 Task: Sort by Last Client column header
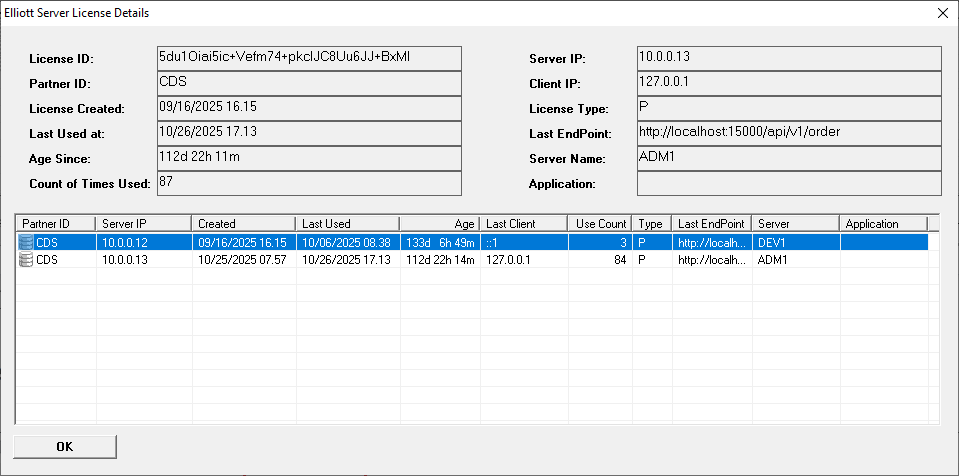pyautogui.click(x=523, y=224)
